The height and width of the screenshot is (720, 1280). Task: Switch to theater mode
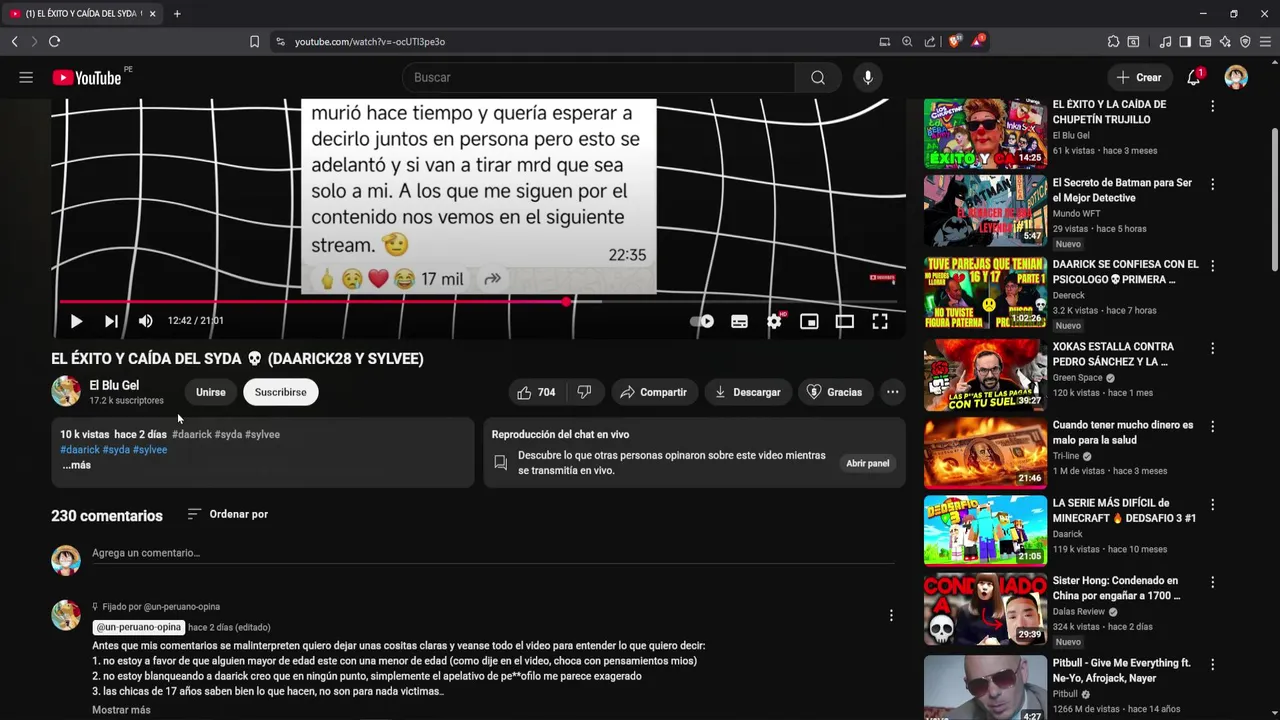point(845,321)
